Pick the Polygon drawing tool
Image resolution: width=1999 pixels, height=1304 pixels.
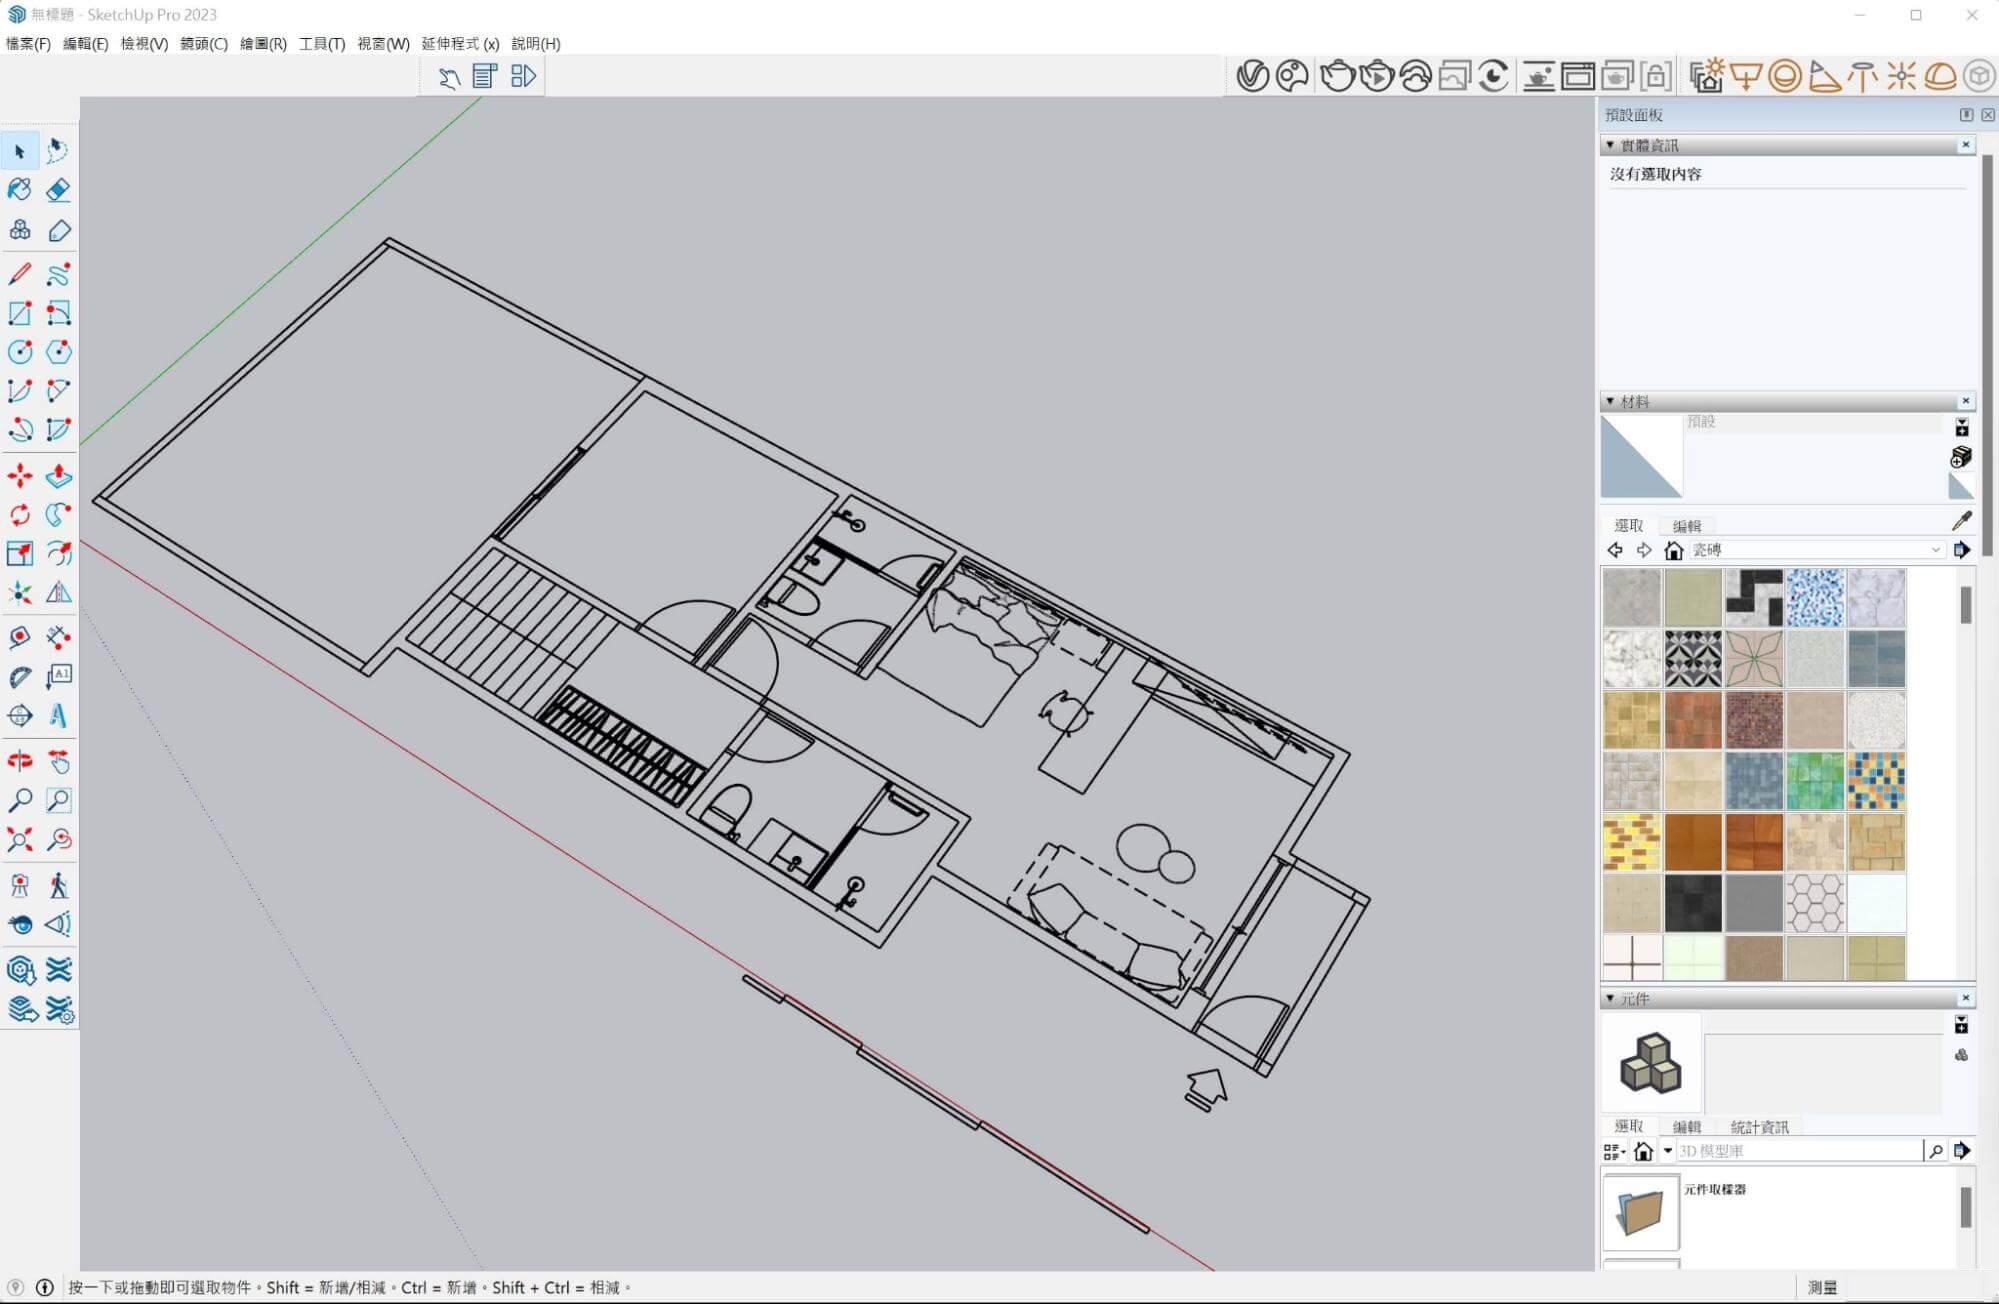tap(58, 352)
